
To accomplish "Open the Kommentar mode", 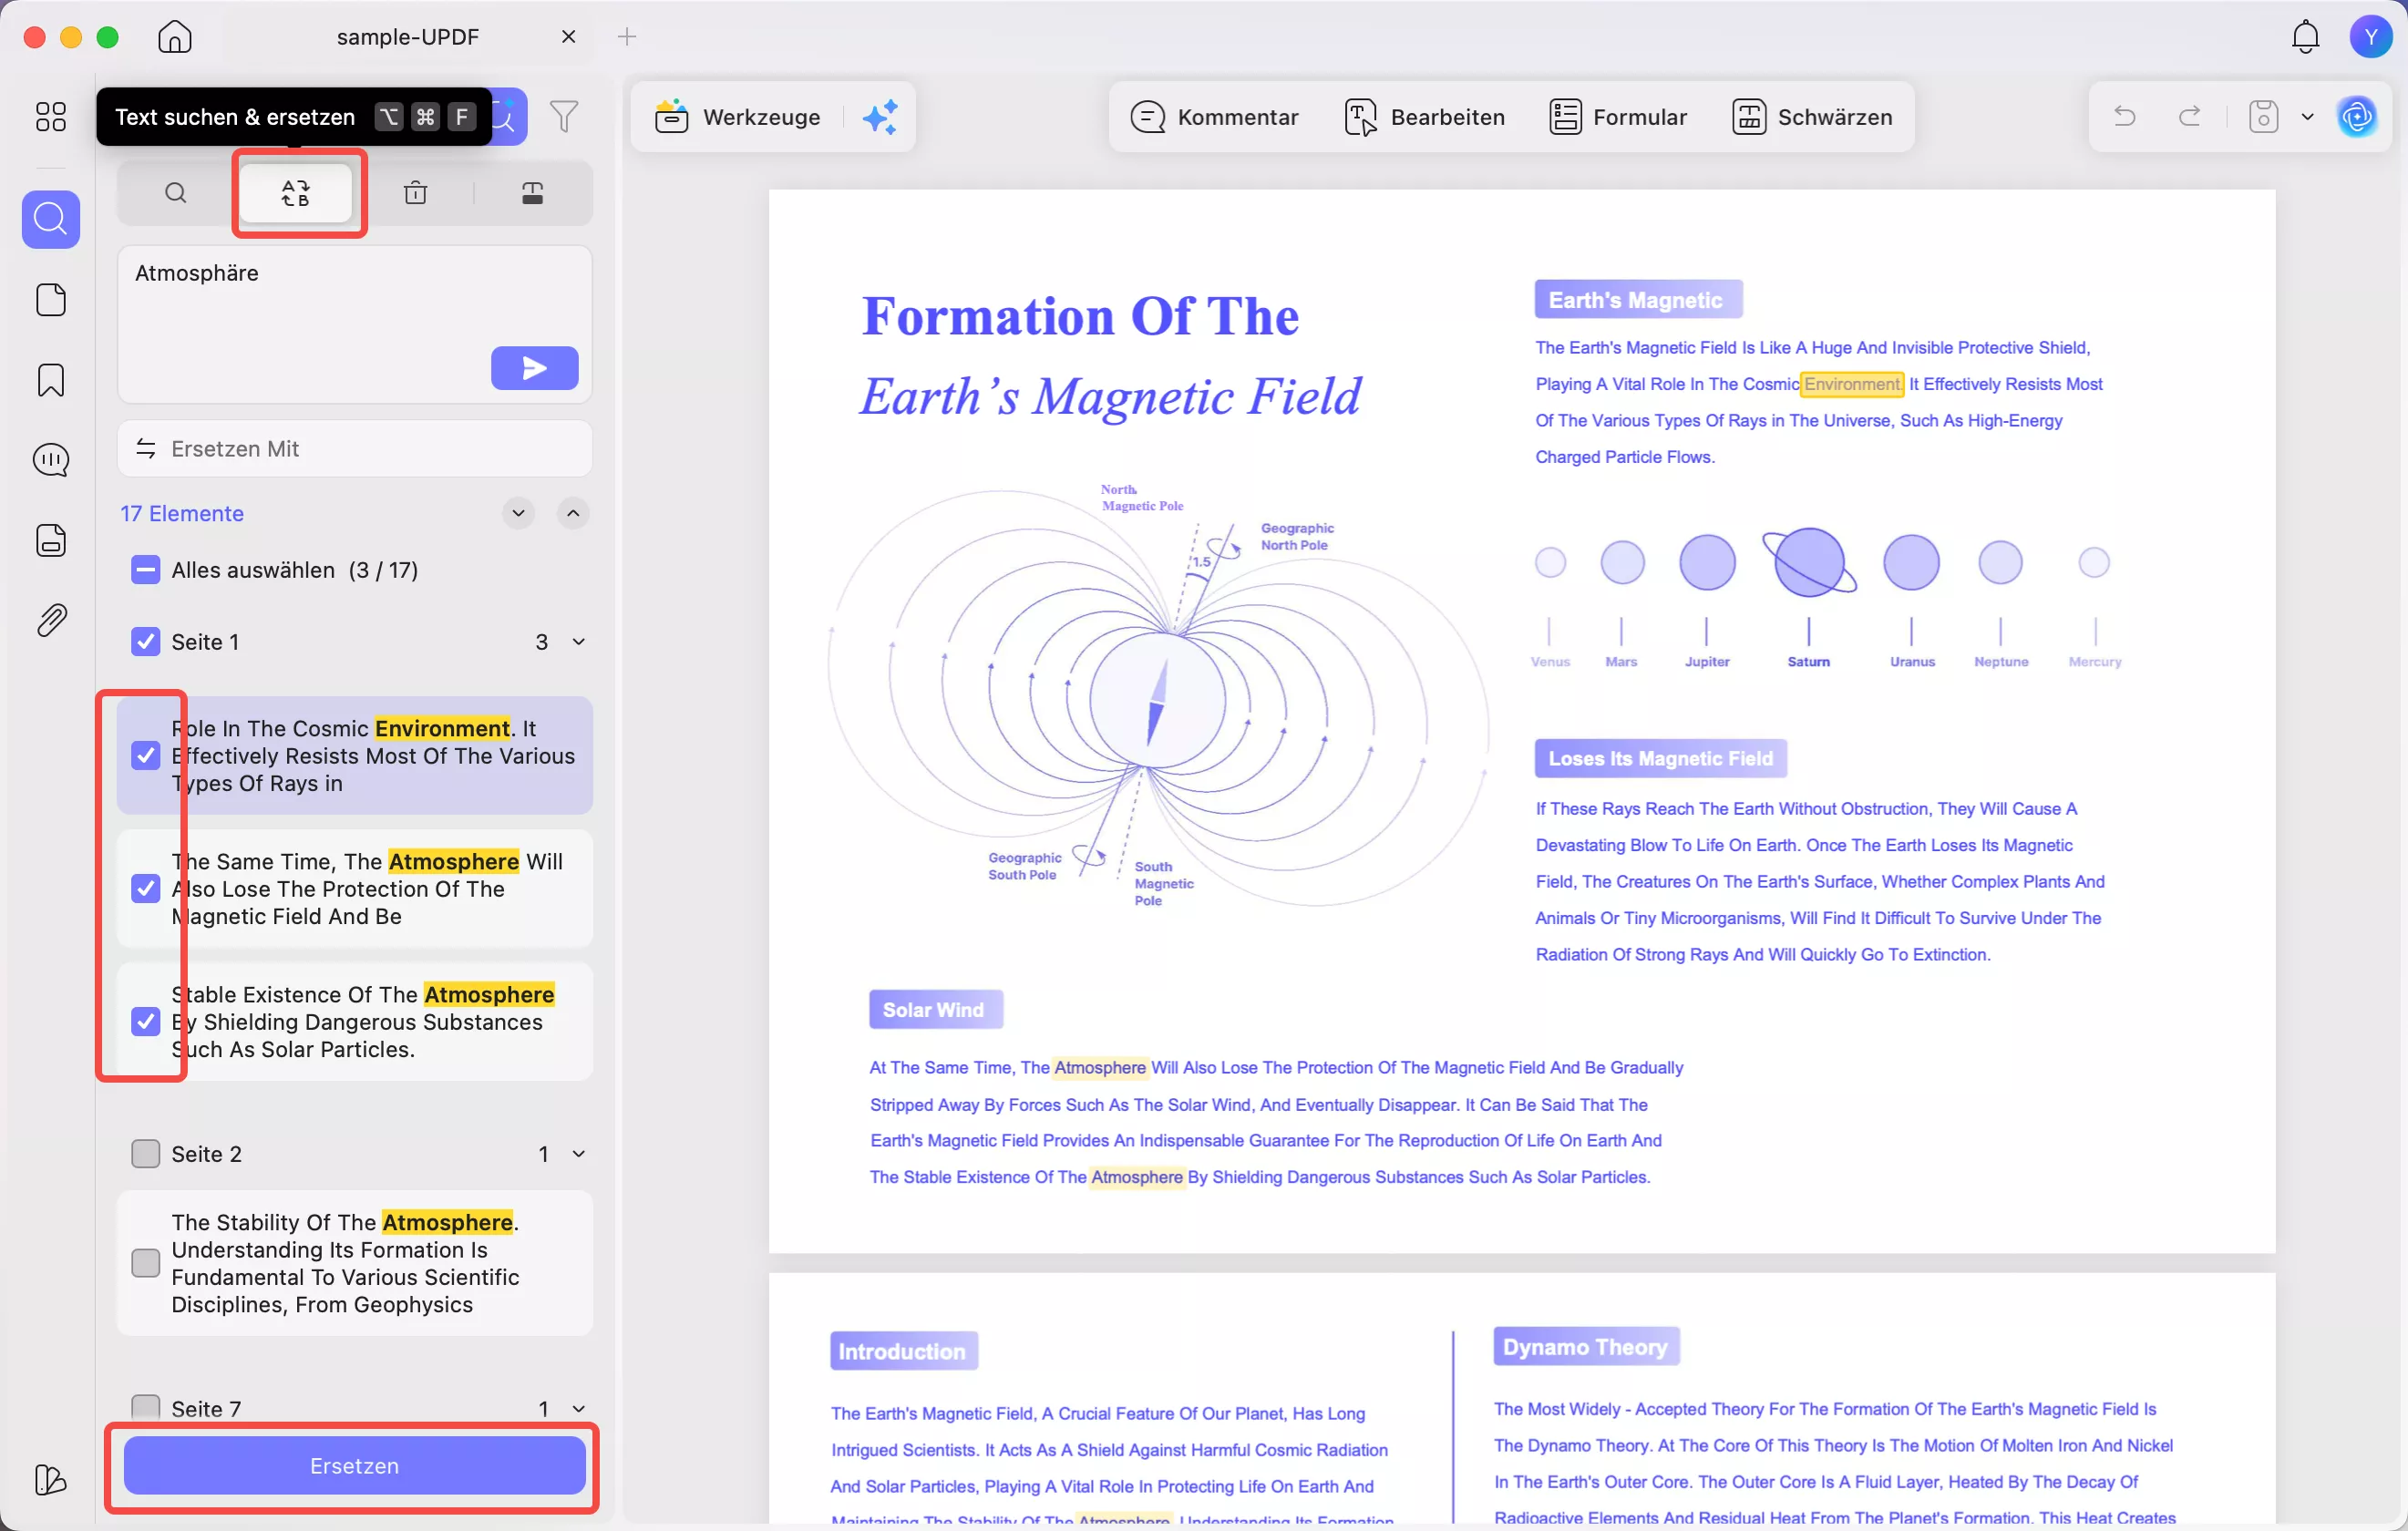I will click(1214, 117).
